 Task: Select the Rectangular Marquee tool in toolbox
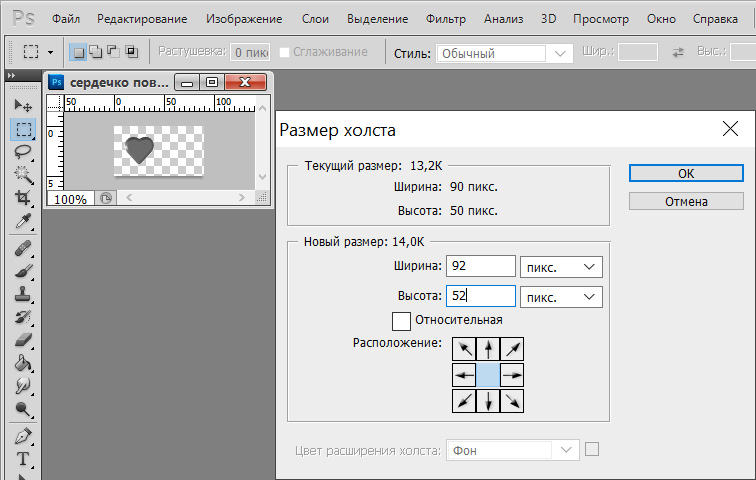coord(23,129)
